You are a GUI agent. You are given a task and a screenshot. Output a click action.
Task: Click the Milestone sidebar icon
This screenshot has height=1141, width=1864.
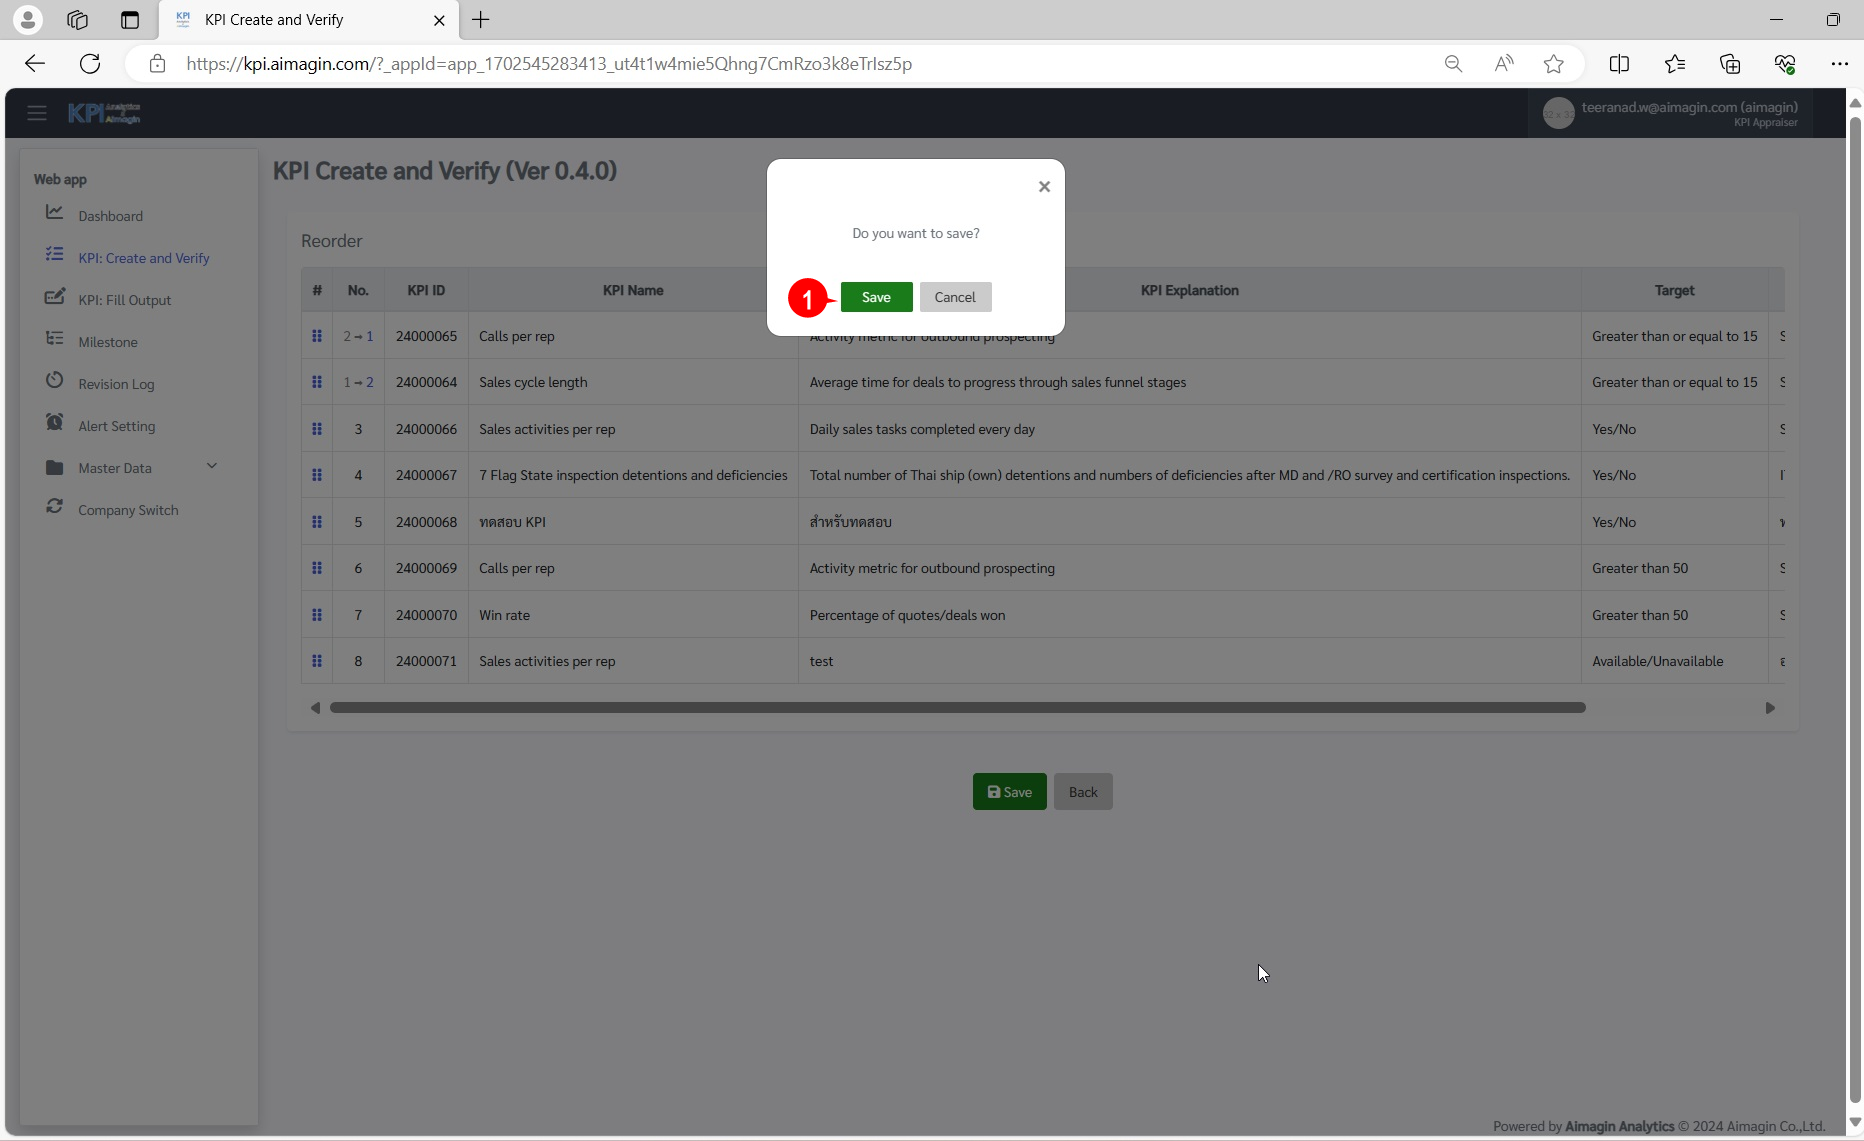tap(55, 340)
